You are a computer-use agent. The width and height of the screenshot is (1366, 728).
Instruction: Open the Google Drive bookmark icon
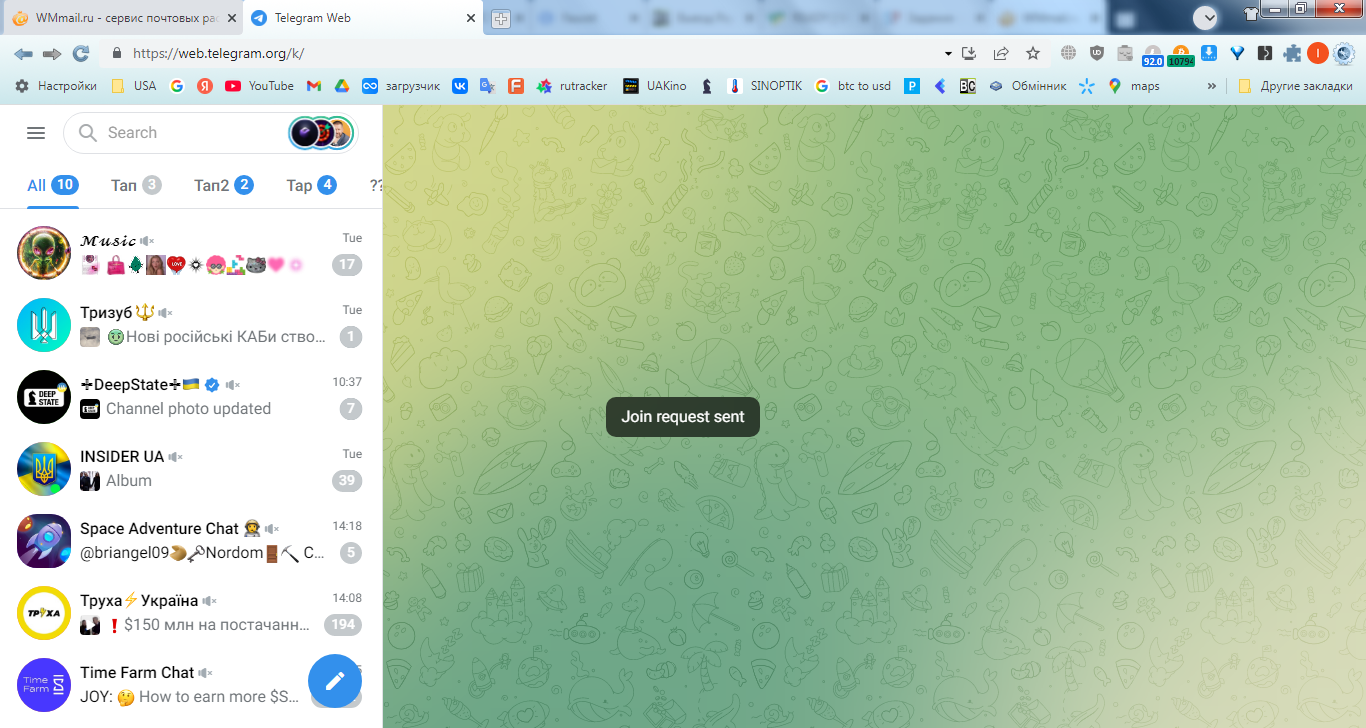[x=341, y=86]
